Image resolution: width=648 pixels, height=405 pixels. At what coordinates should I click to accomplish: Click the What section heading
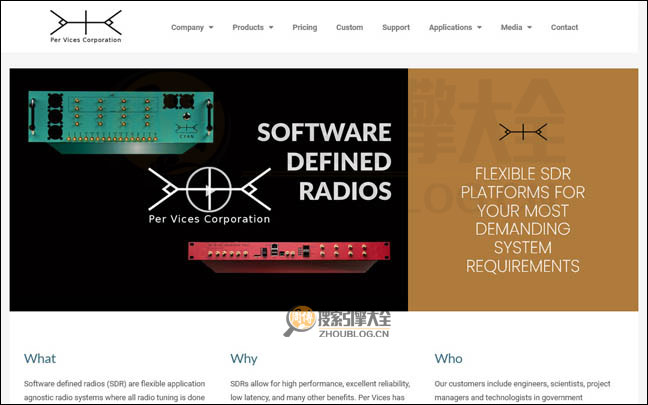pos(40,358)
